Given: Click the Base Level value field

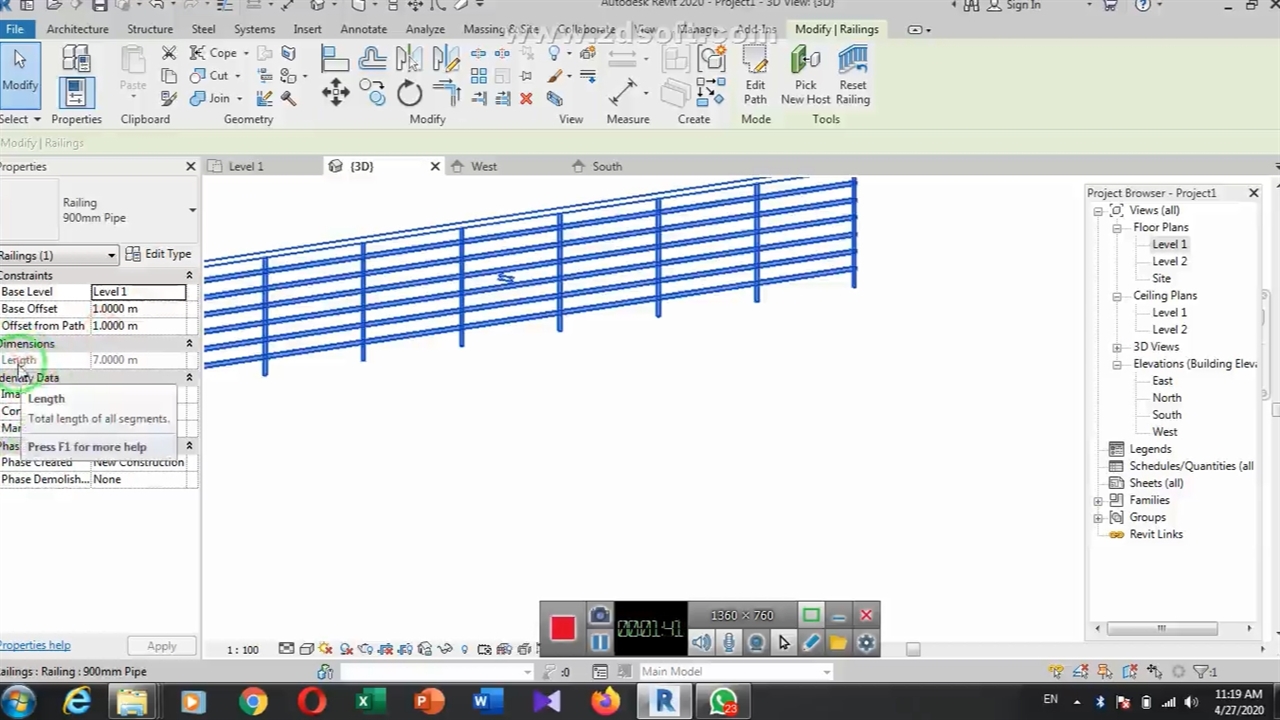Looking at the screenshot, I should [x=138, y=292].
